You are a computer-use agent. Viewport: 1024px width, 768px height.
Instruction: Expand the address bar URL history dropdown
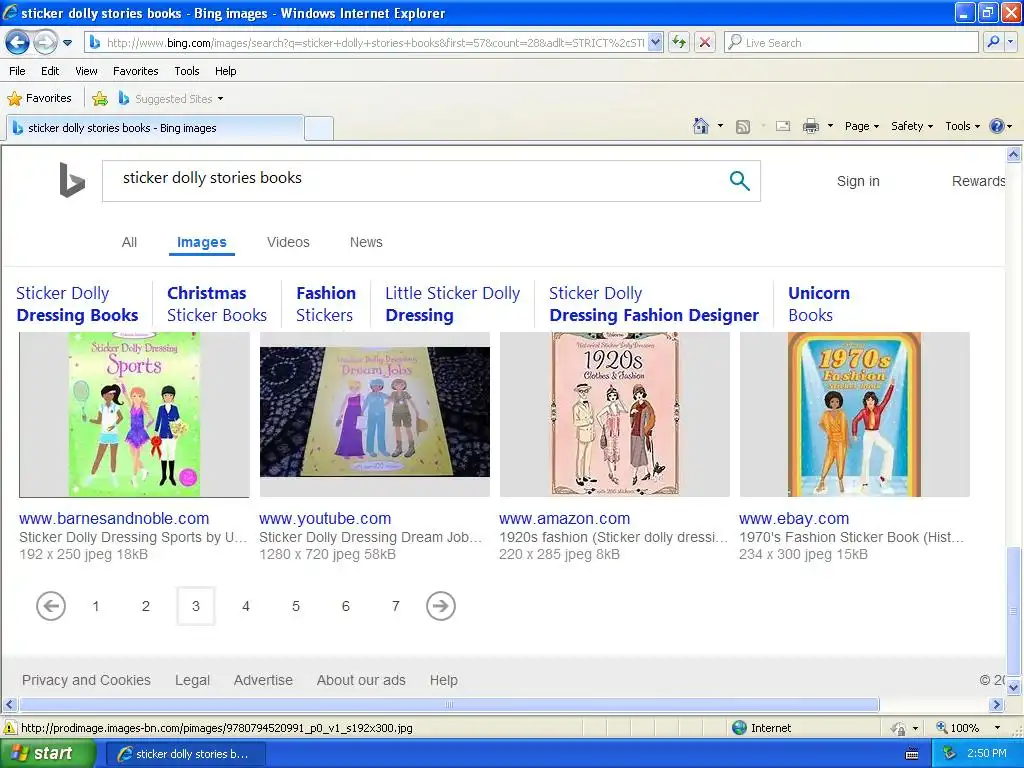tap(656, 42)
